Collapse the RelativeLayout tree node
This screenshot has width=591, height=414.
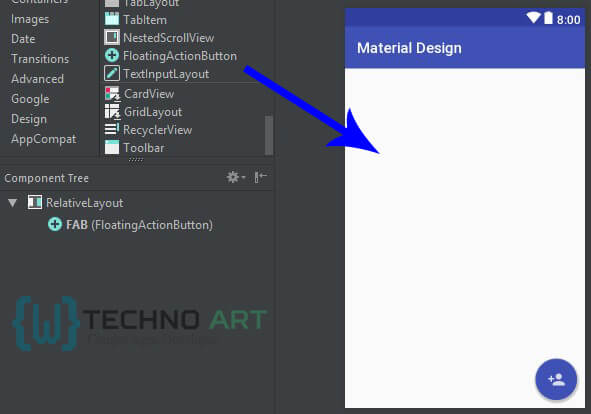pyautogui.click(x=12, y=203)
